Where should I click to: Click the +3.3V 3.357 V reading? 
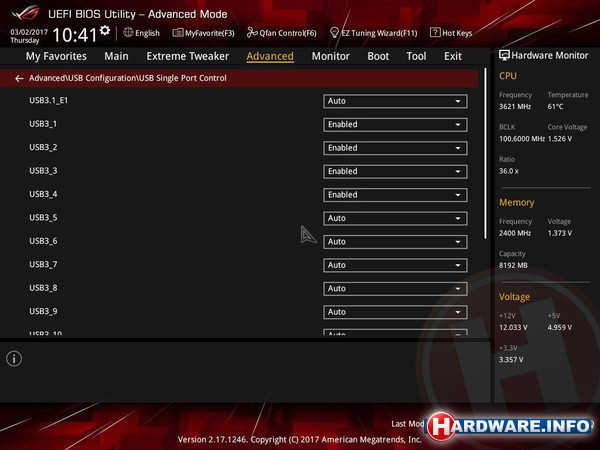[511, 360]
